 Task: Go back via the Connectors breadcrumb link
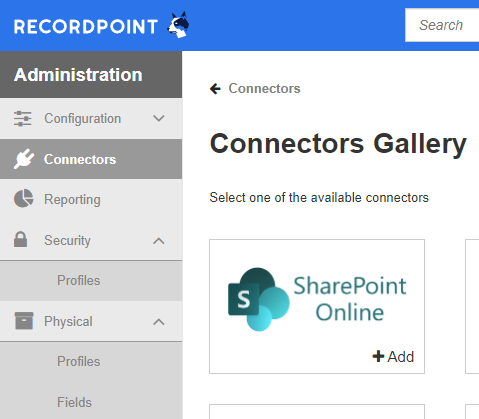(x=264, y=89)
